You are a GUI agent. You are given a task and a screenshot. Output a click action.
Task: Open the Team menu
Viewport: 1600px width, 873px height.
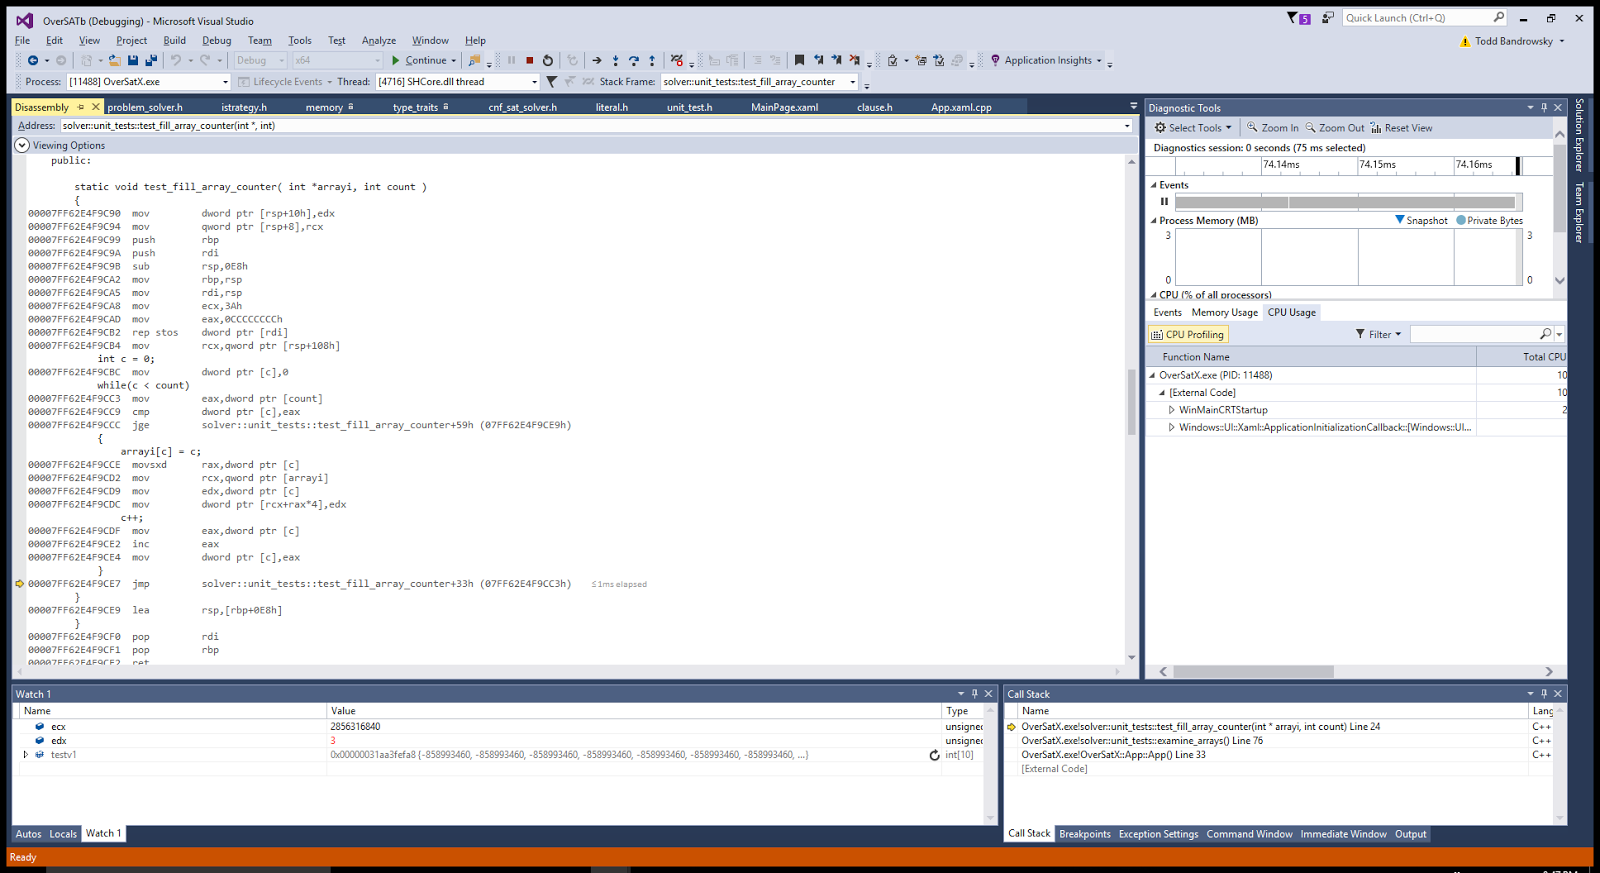[260, 41]
